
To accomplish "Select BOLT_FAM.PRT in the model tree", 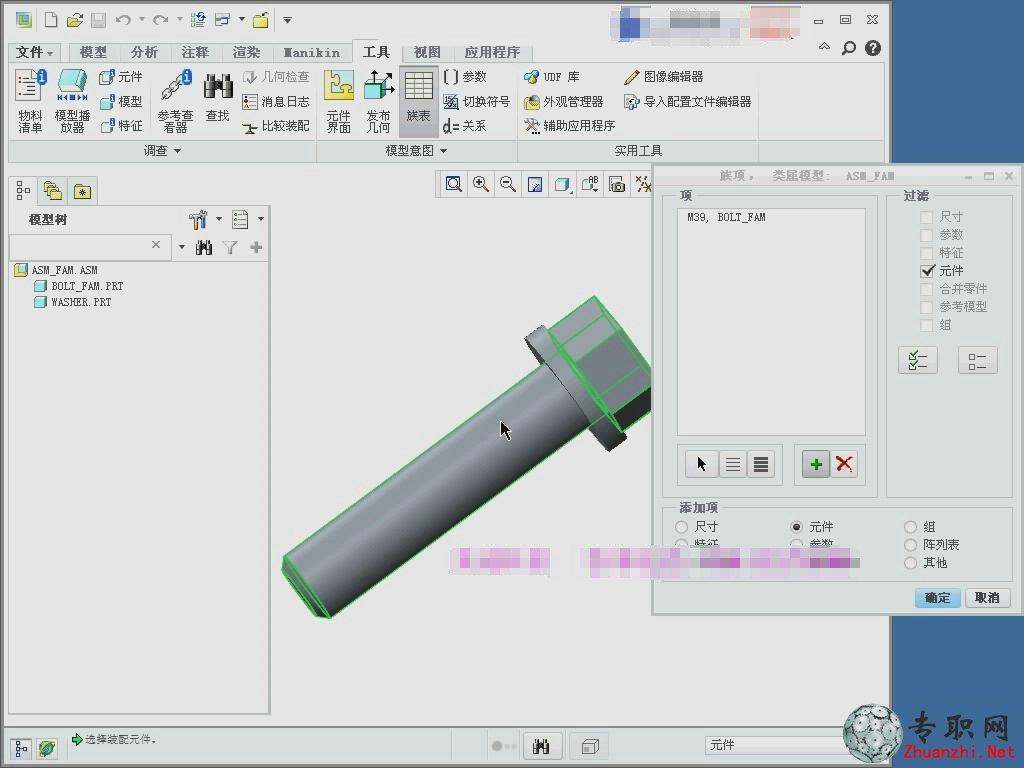I will pos(78,286).
